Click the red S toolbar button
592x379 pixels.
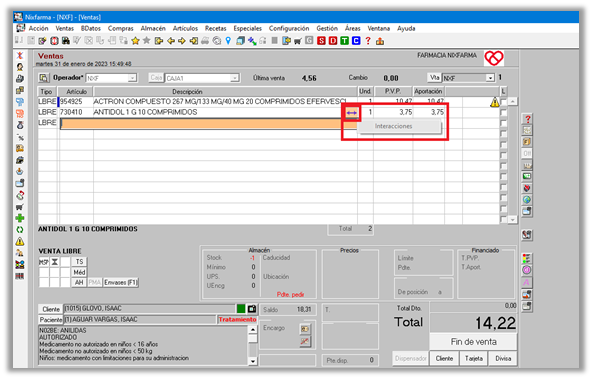[x=321, y=41]
